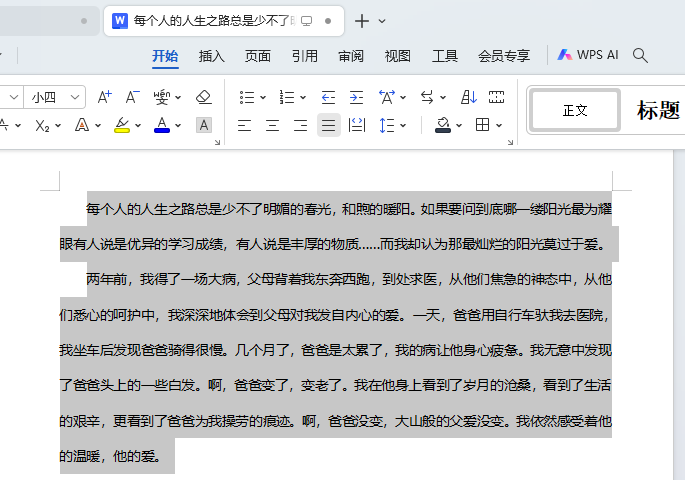Expand the borders dropdown arrow

[x=499, y=126]
